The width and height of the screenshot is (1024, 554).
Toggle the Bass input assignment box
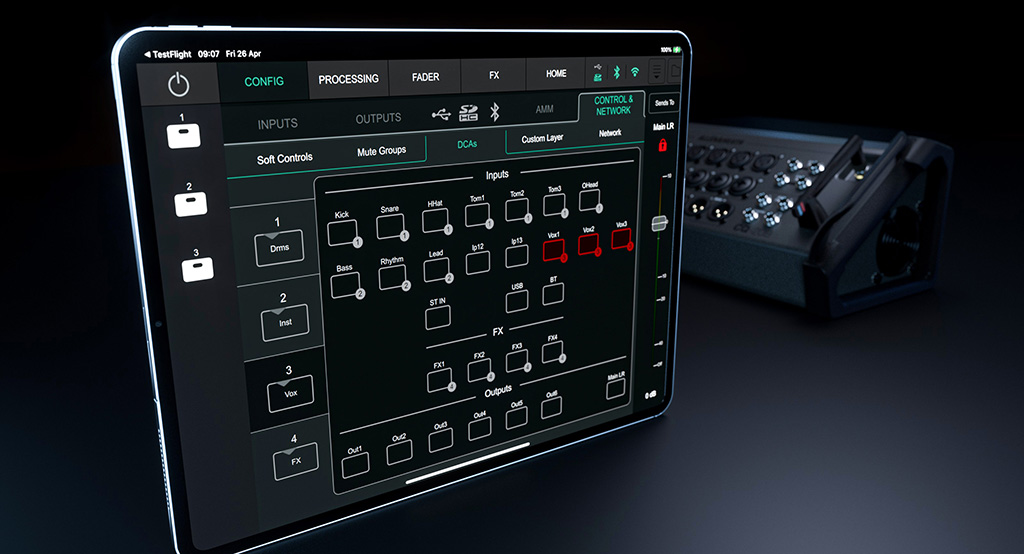click(345, 285)
